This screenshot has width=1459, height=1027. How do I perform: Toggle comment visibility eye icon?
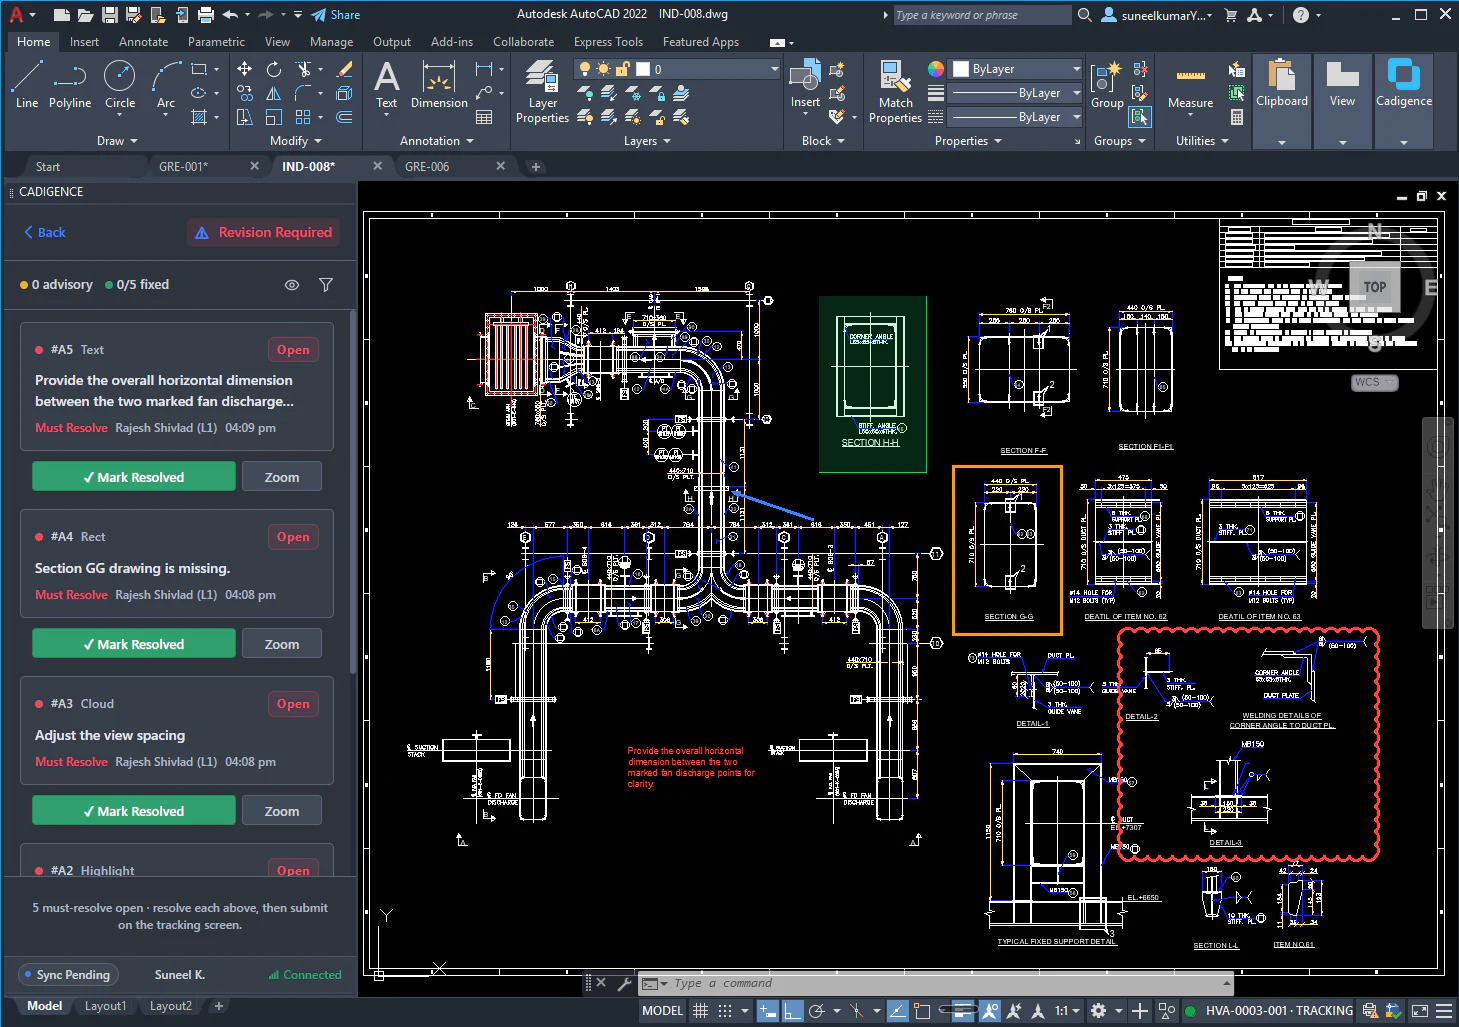click(x=292, y=285)
